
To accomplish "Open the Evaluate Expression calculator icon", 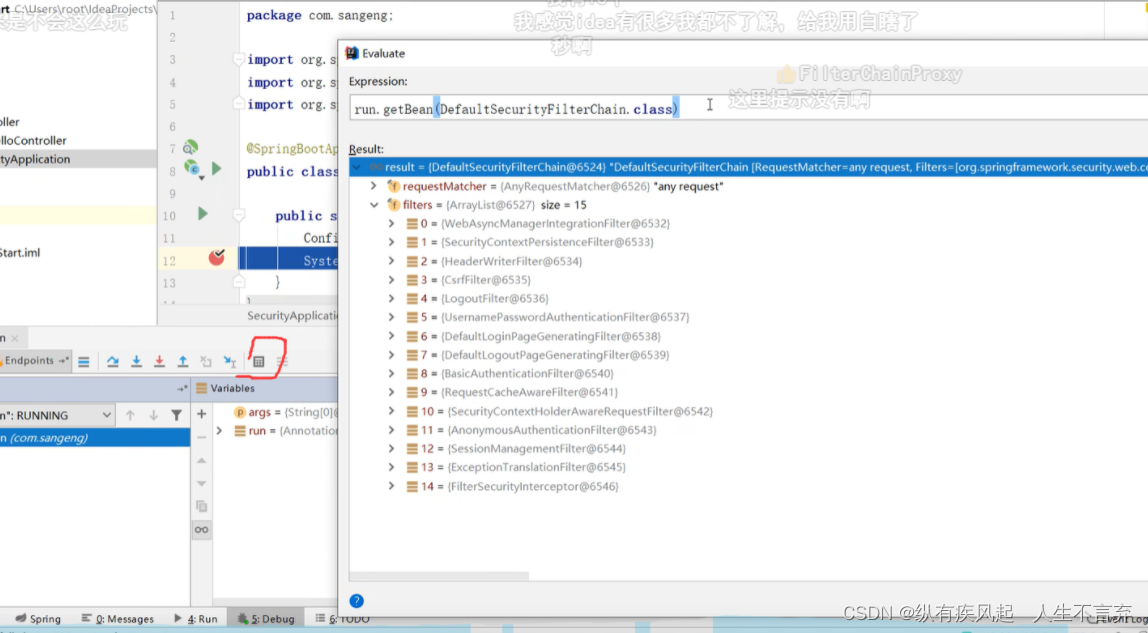I will [260, 361].
